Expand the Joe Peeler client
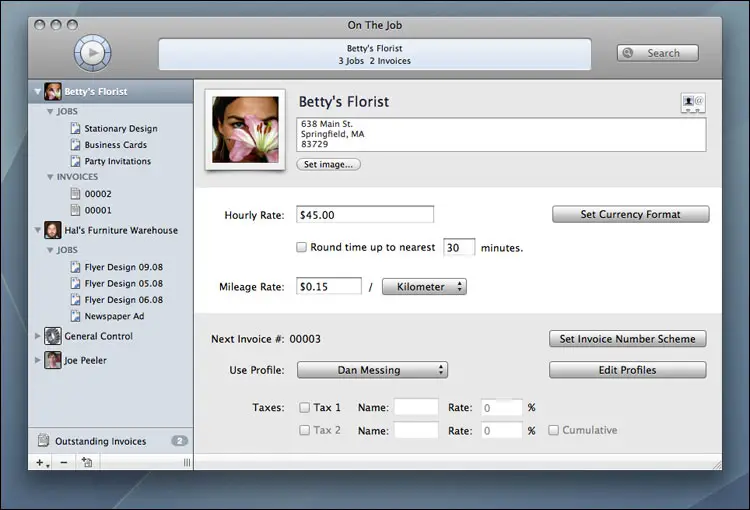Image resolution: width=750 pixels, height=510 pixels. (x=37, y=360)
